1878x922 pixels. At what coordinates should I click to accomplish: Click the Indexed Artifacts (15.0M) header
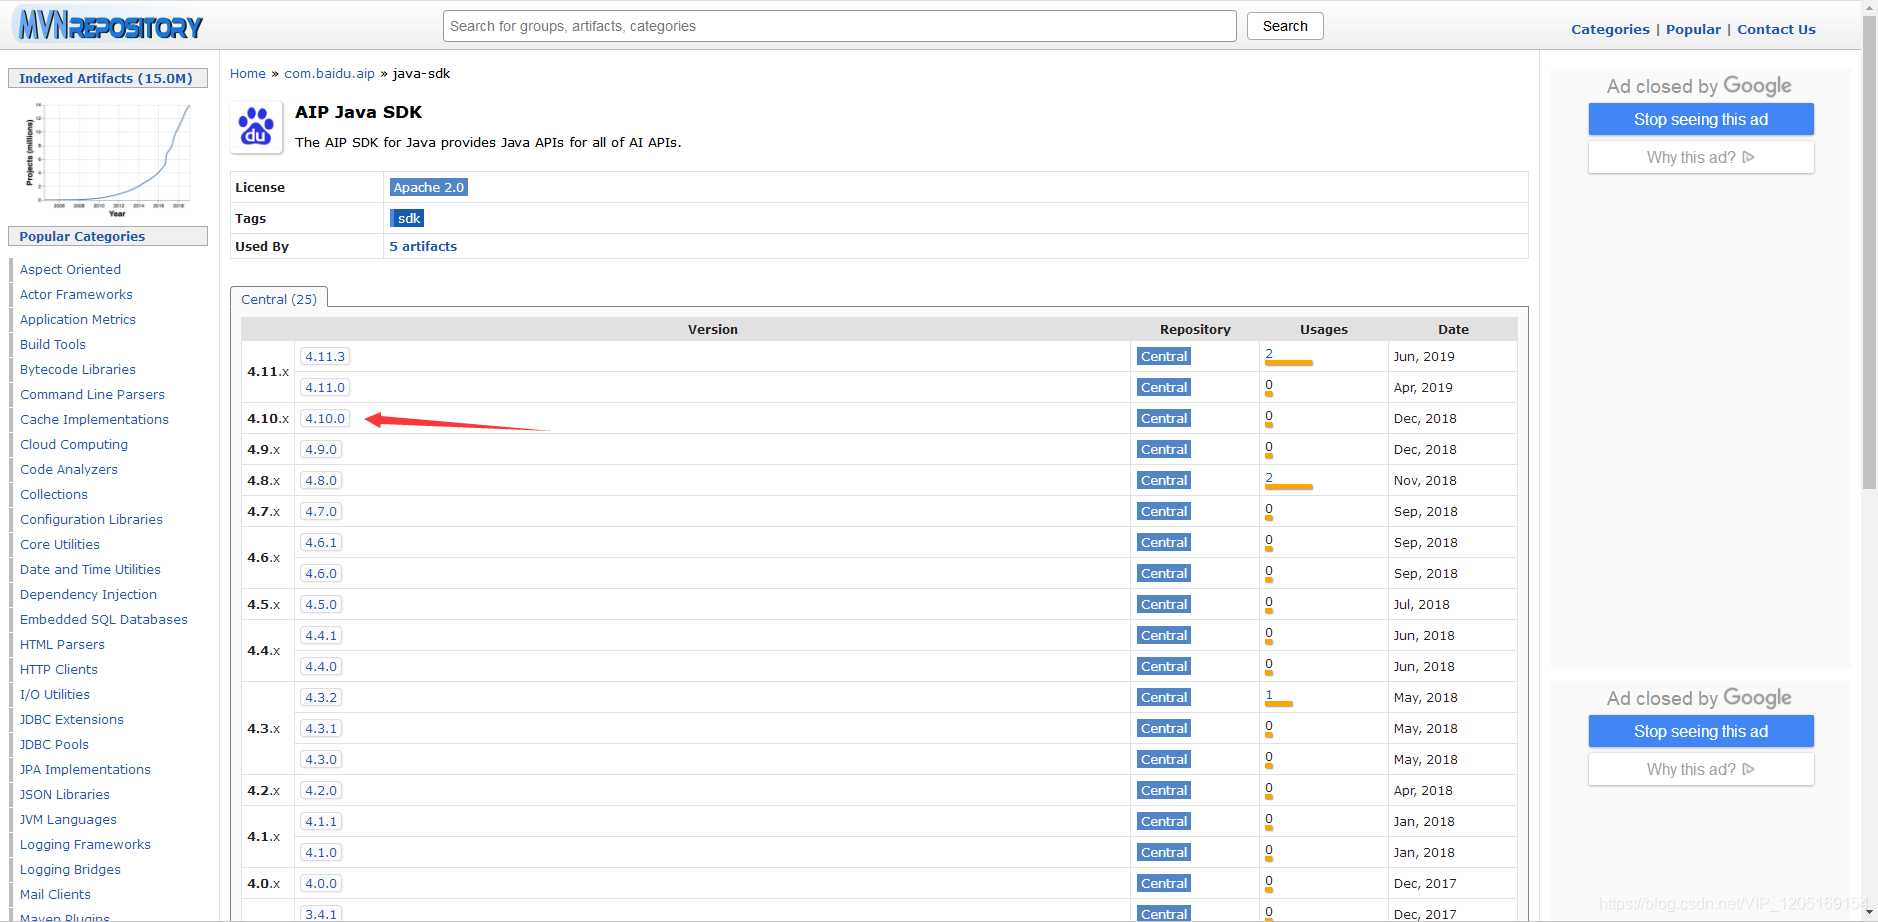pos(108,78)
